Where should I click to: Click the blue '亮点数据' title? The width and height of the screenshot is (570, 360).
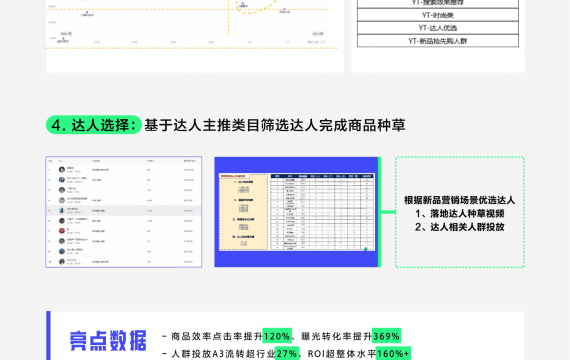108,341
